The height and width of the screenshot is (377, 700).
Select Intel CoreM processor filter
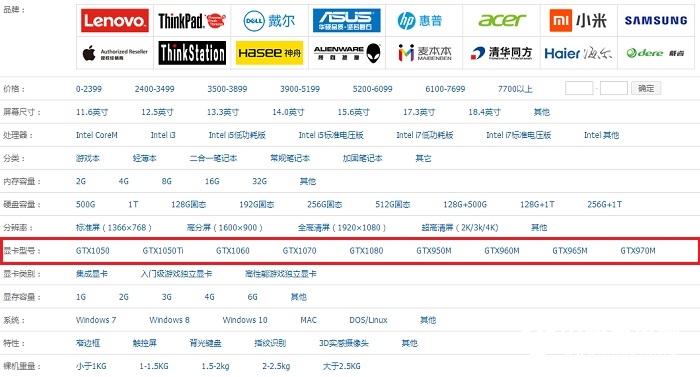97,135
